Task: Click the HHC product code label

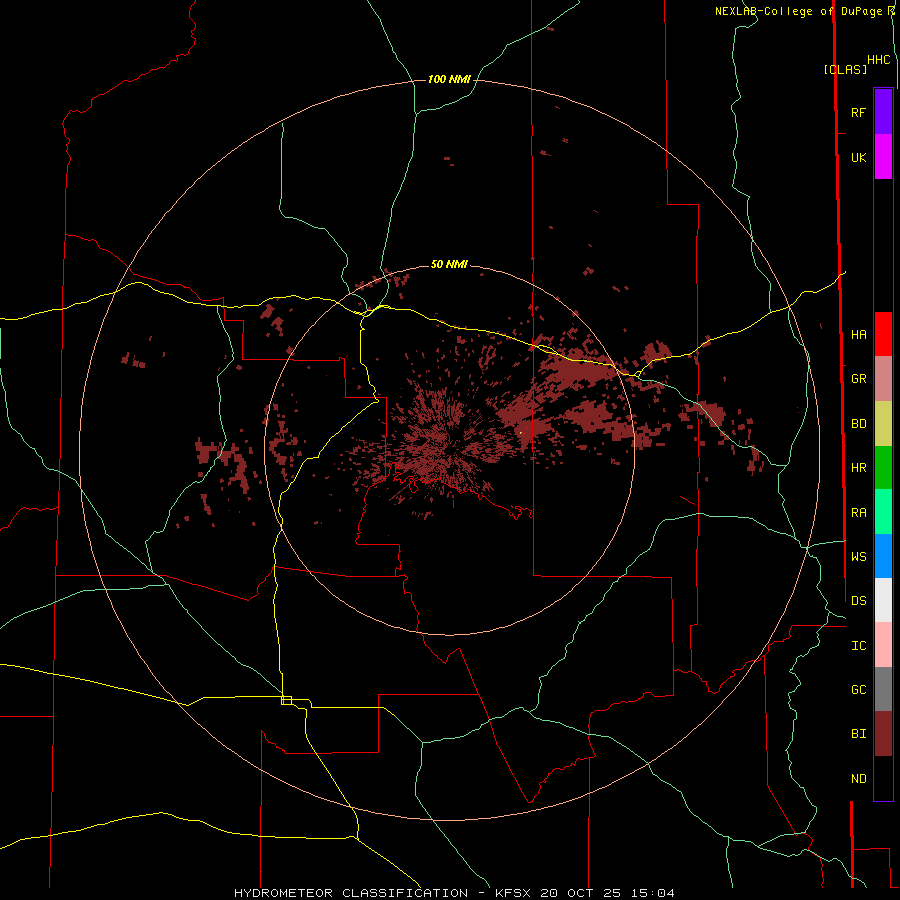Action: tap(878, 60)
